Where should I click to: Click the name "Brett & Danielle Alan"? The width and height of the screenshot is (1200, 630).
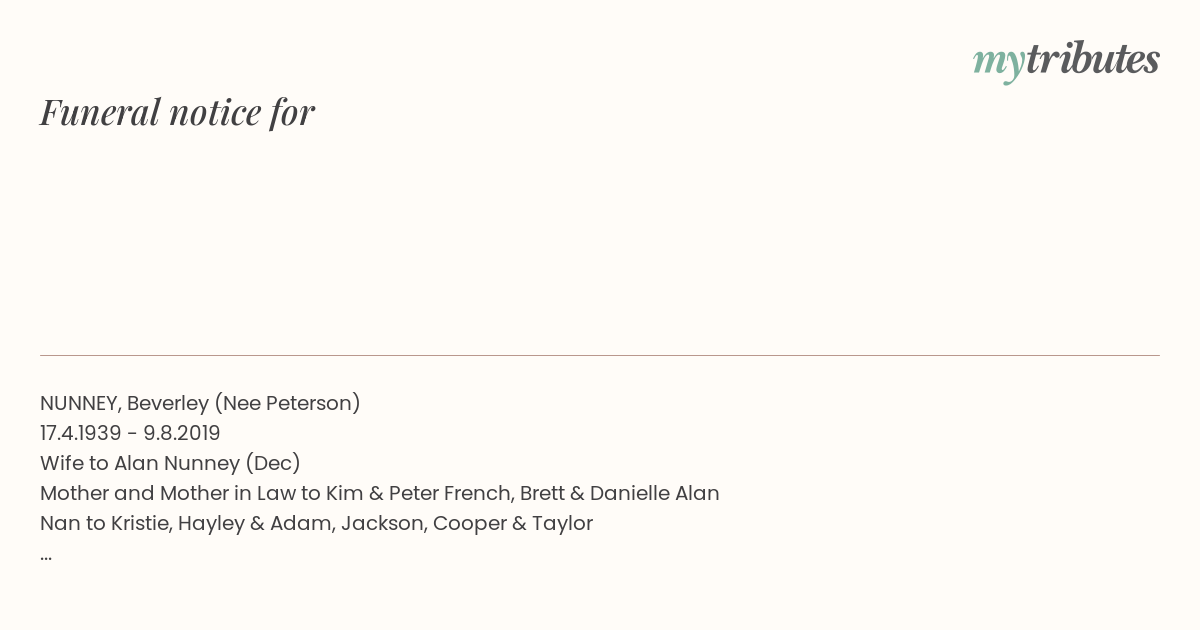coord(620,493)
